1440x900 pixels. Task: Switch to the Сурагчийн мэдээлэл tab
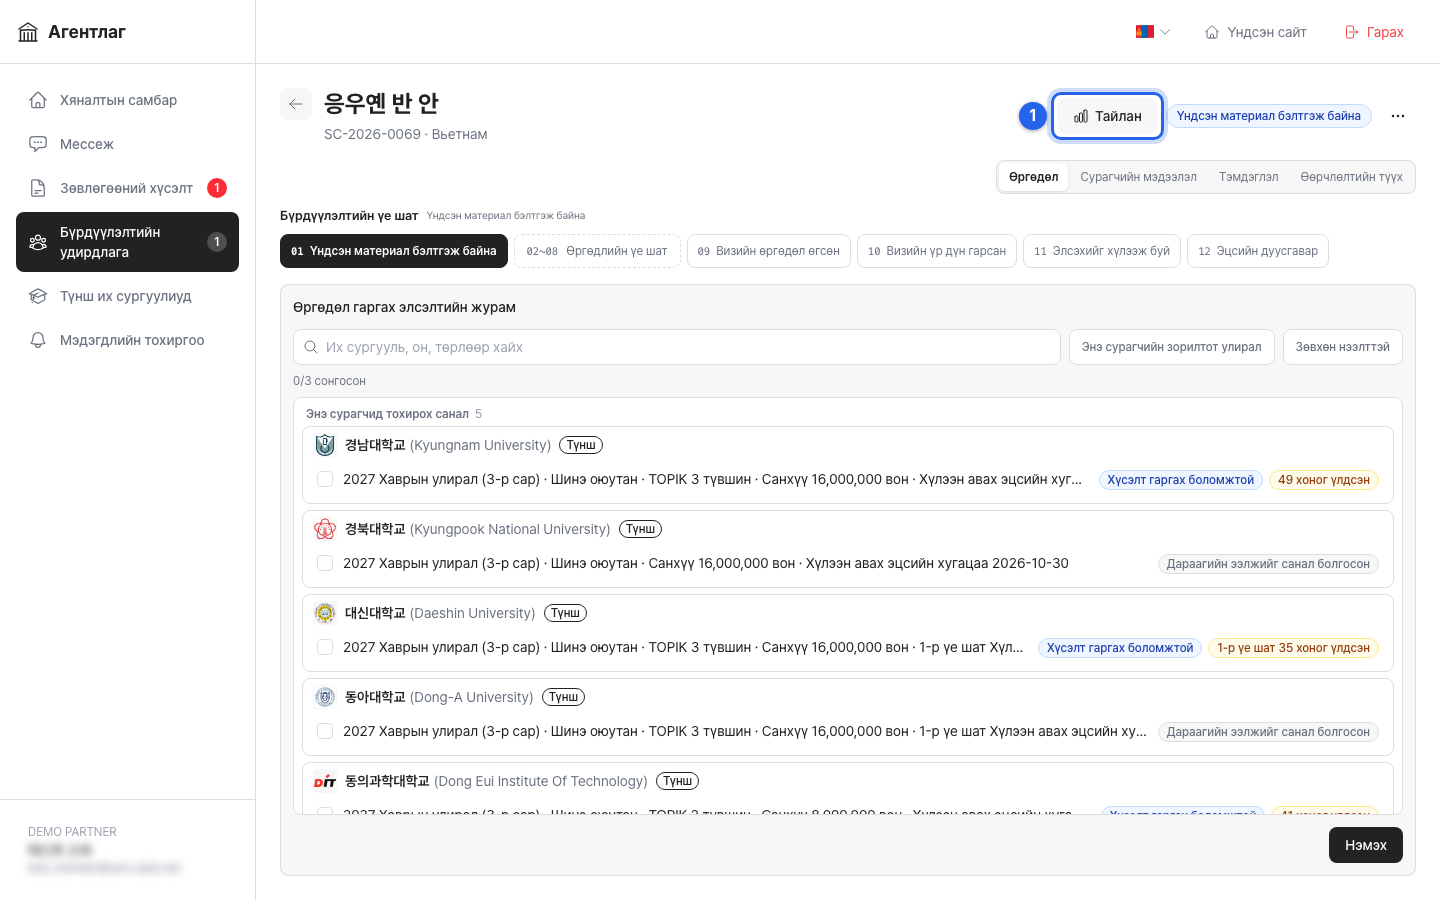(1138, 177)
